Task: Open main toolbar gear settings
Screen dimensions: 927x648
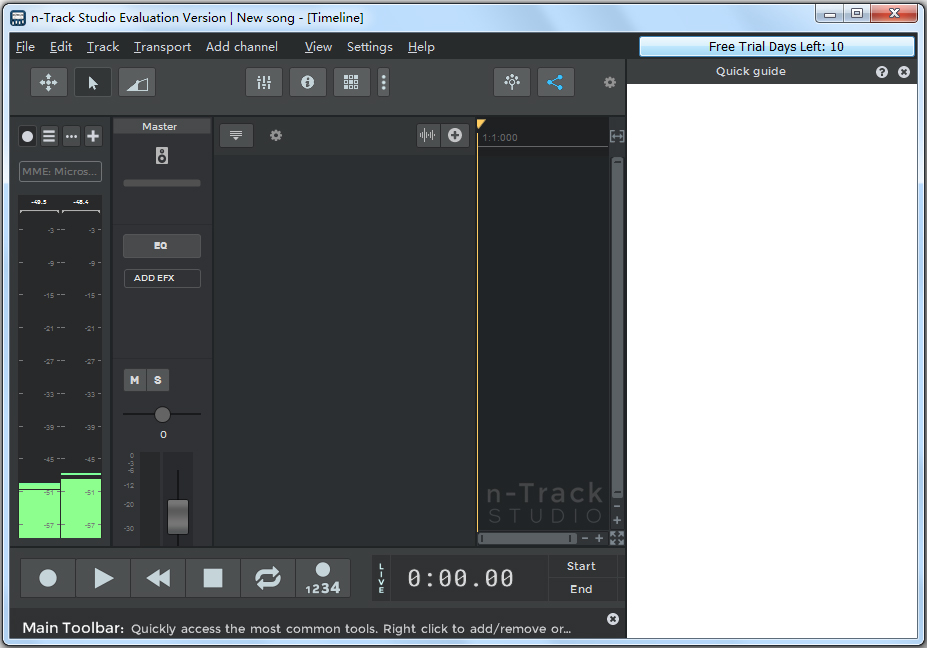Action: pyautogui.click(x=610, y=83)
